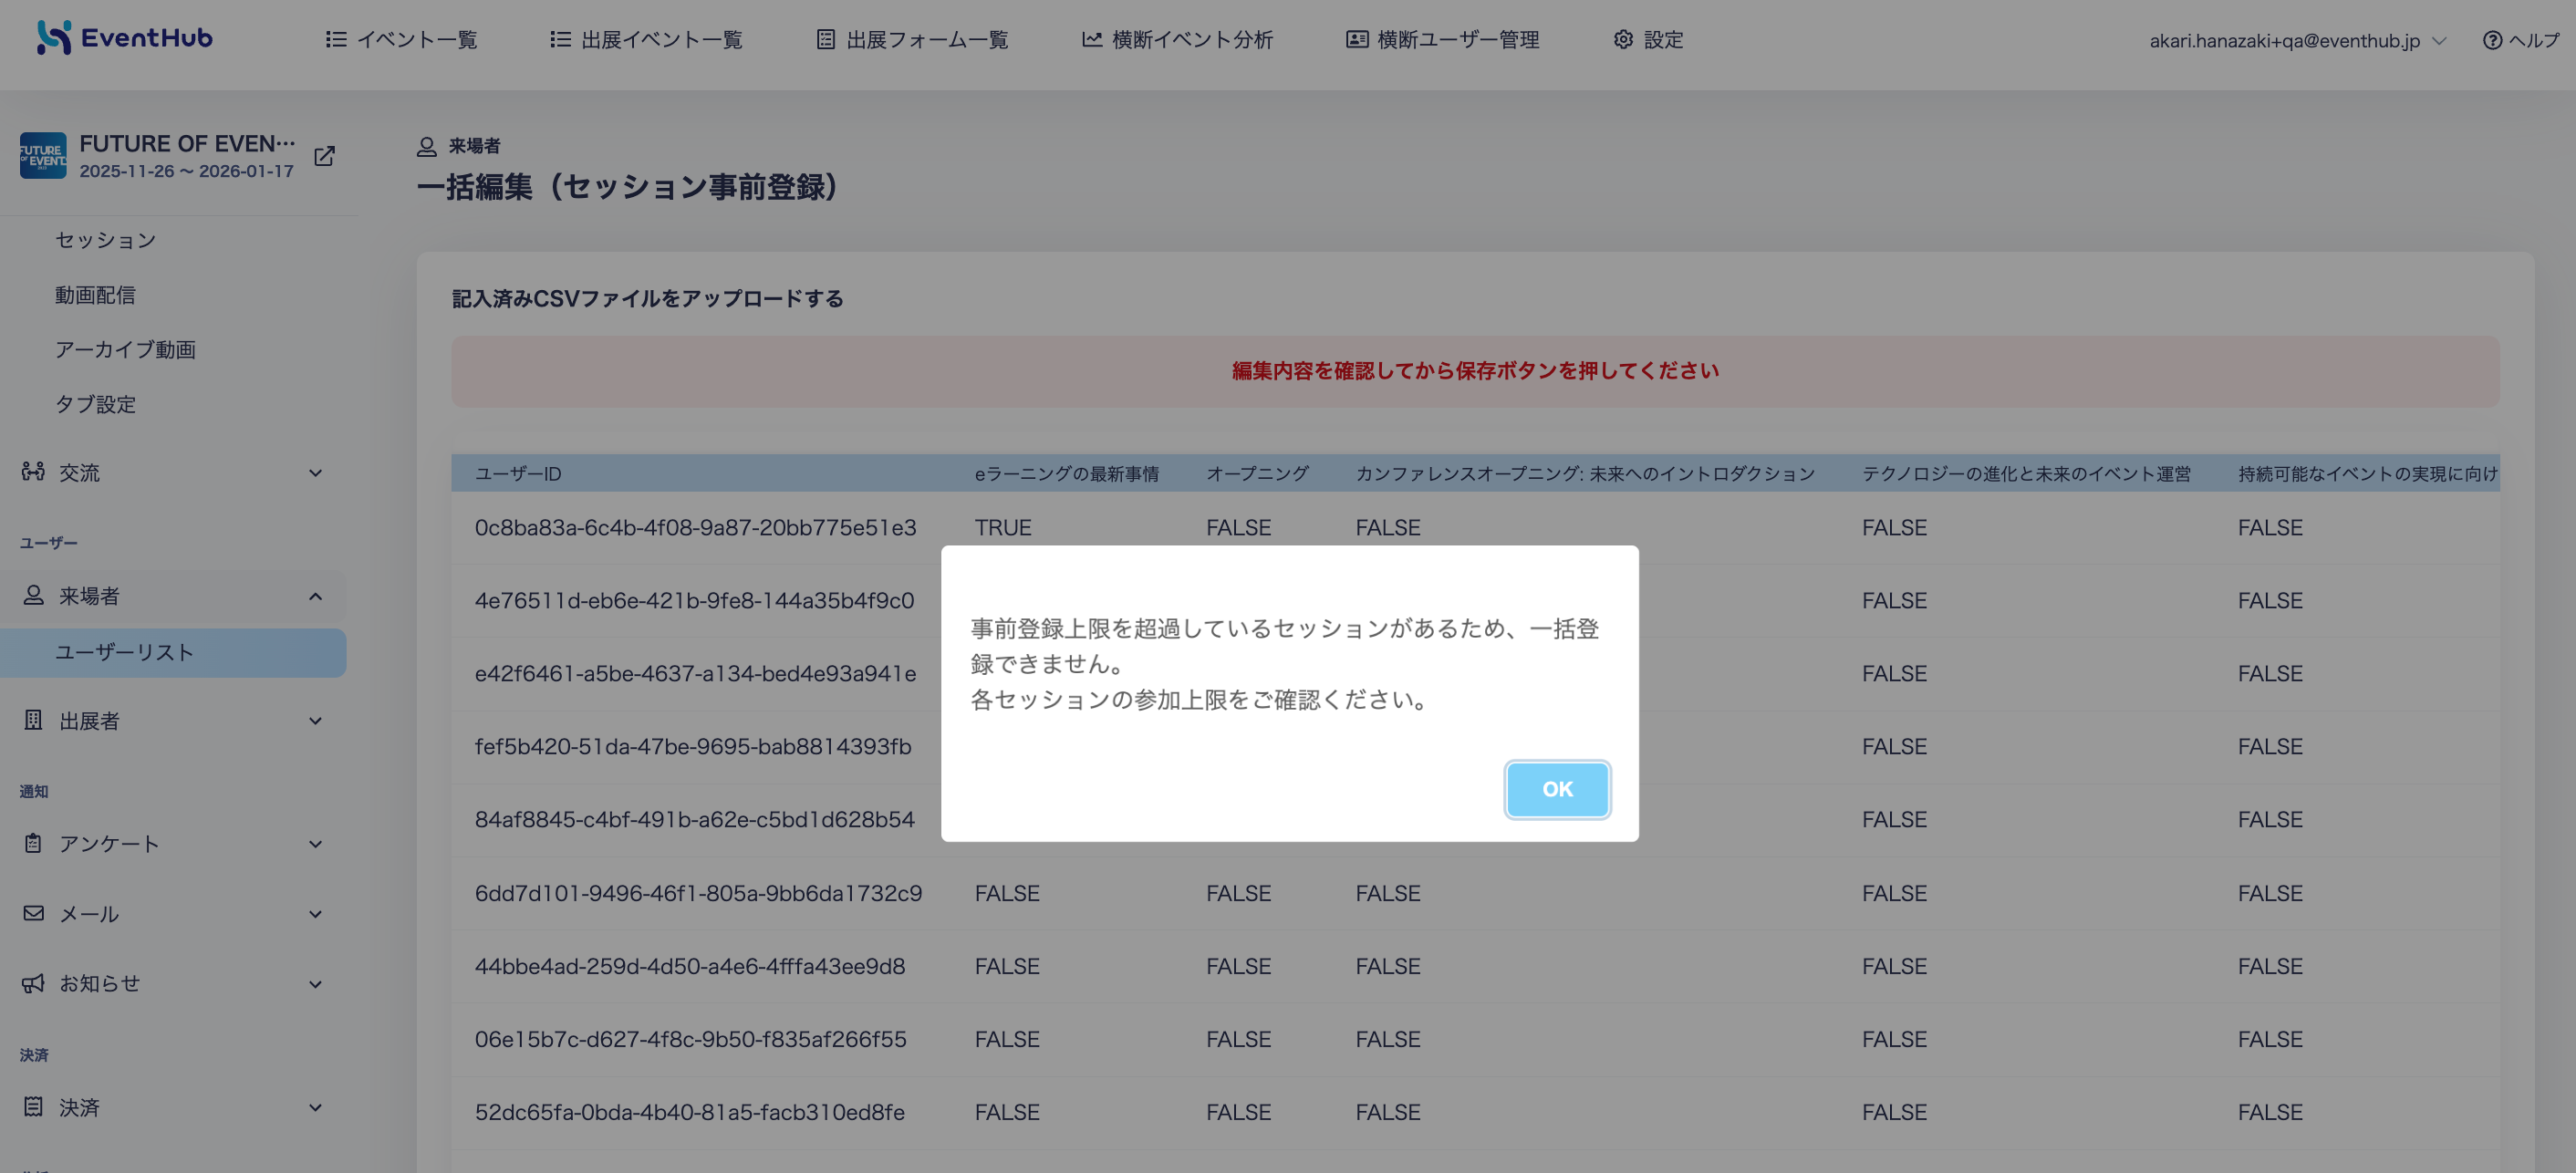Click the ユーザーID column header
This screenshot has height=1173, width=2576.
pos(518,473)
